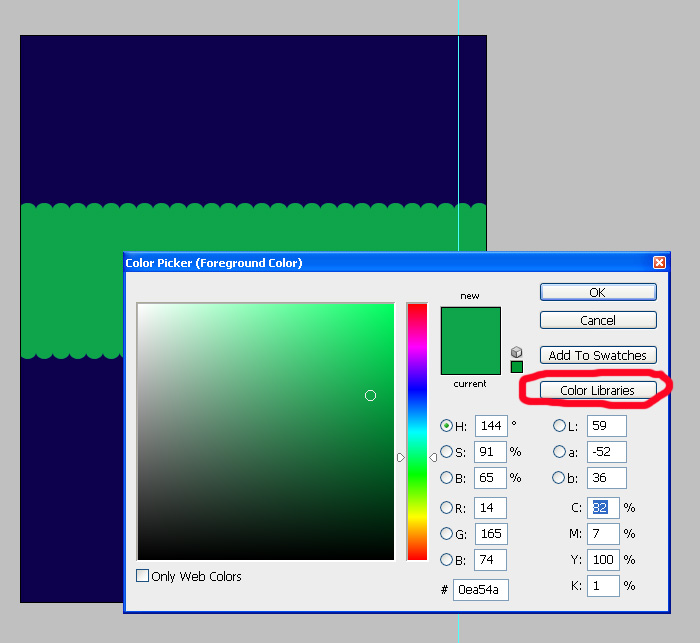Close the Color Picker dialog
Screen dimensions: 700x643
point(659,263)
